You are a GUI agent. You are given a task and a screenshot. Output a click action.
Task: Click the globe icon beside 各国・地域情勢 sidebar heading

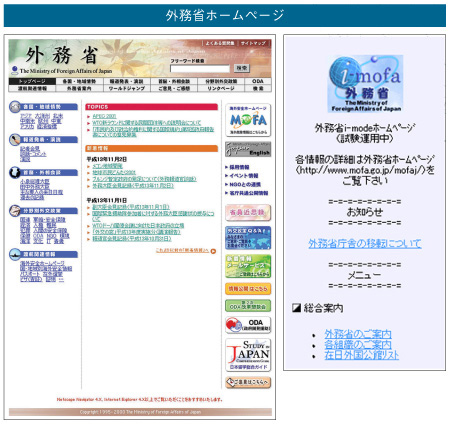(x=15, y=107)
